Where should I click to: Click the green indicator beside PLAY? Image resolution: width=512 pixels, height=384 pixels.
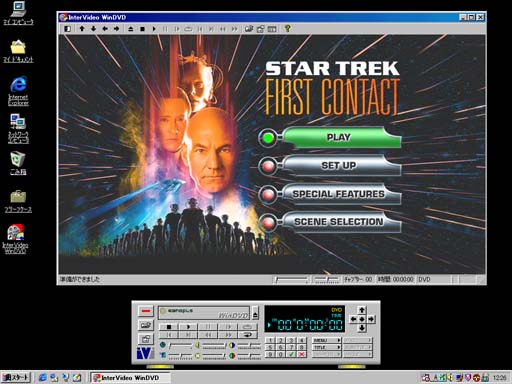268,138
